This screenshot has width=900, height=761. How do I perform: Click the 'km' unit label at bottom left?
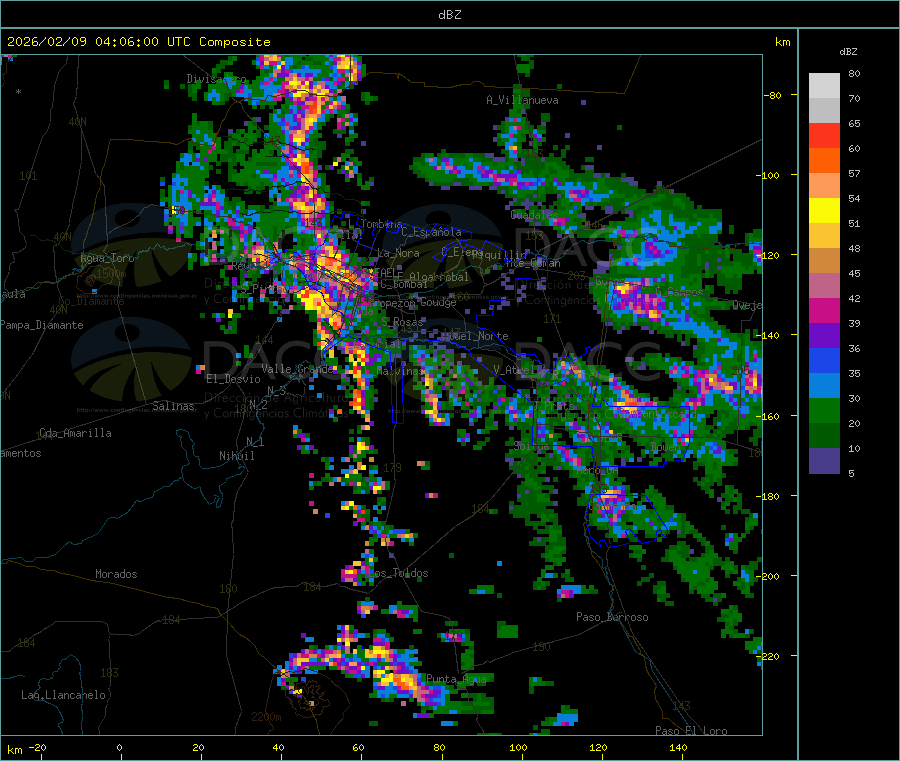click(14, 750)
